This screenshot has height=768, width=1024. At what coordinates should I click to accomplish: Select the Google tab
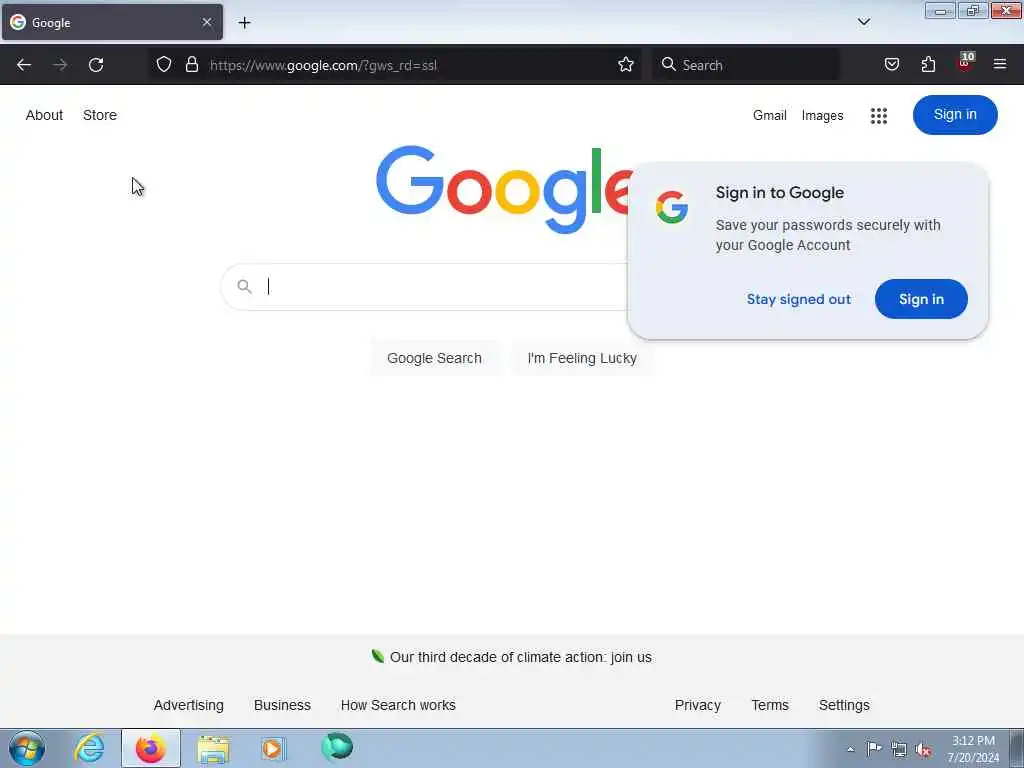point(112,22)
